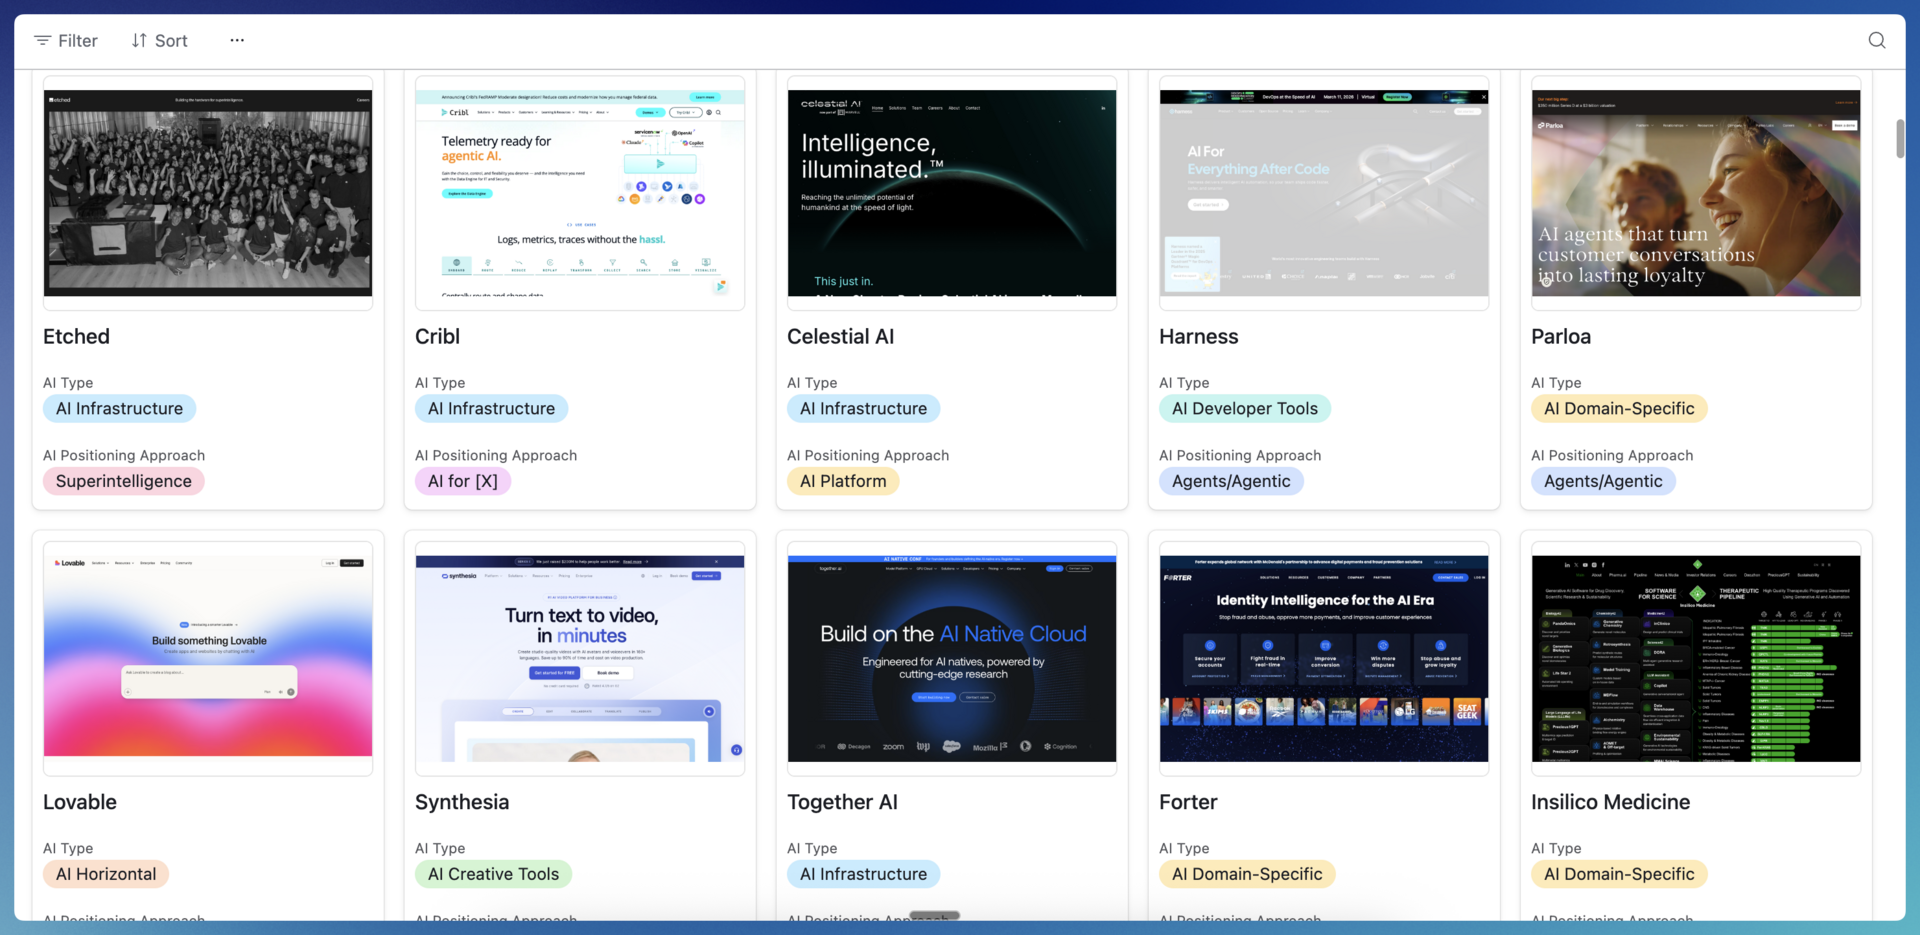
Task: Open the more options ellipsis menu
Action: pos(237,41)
